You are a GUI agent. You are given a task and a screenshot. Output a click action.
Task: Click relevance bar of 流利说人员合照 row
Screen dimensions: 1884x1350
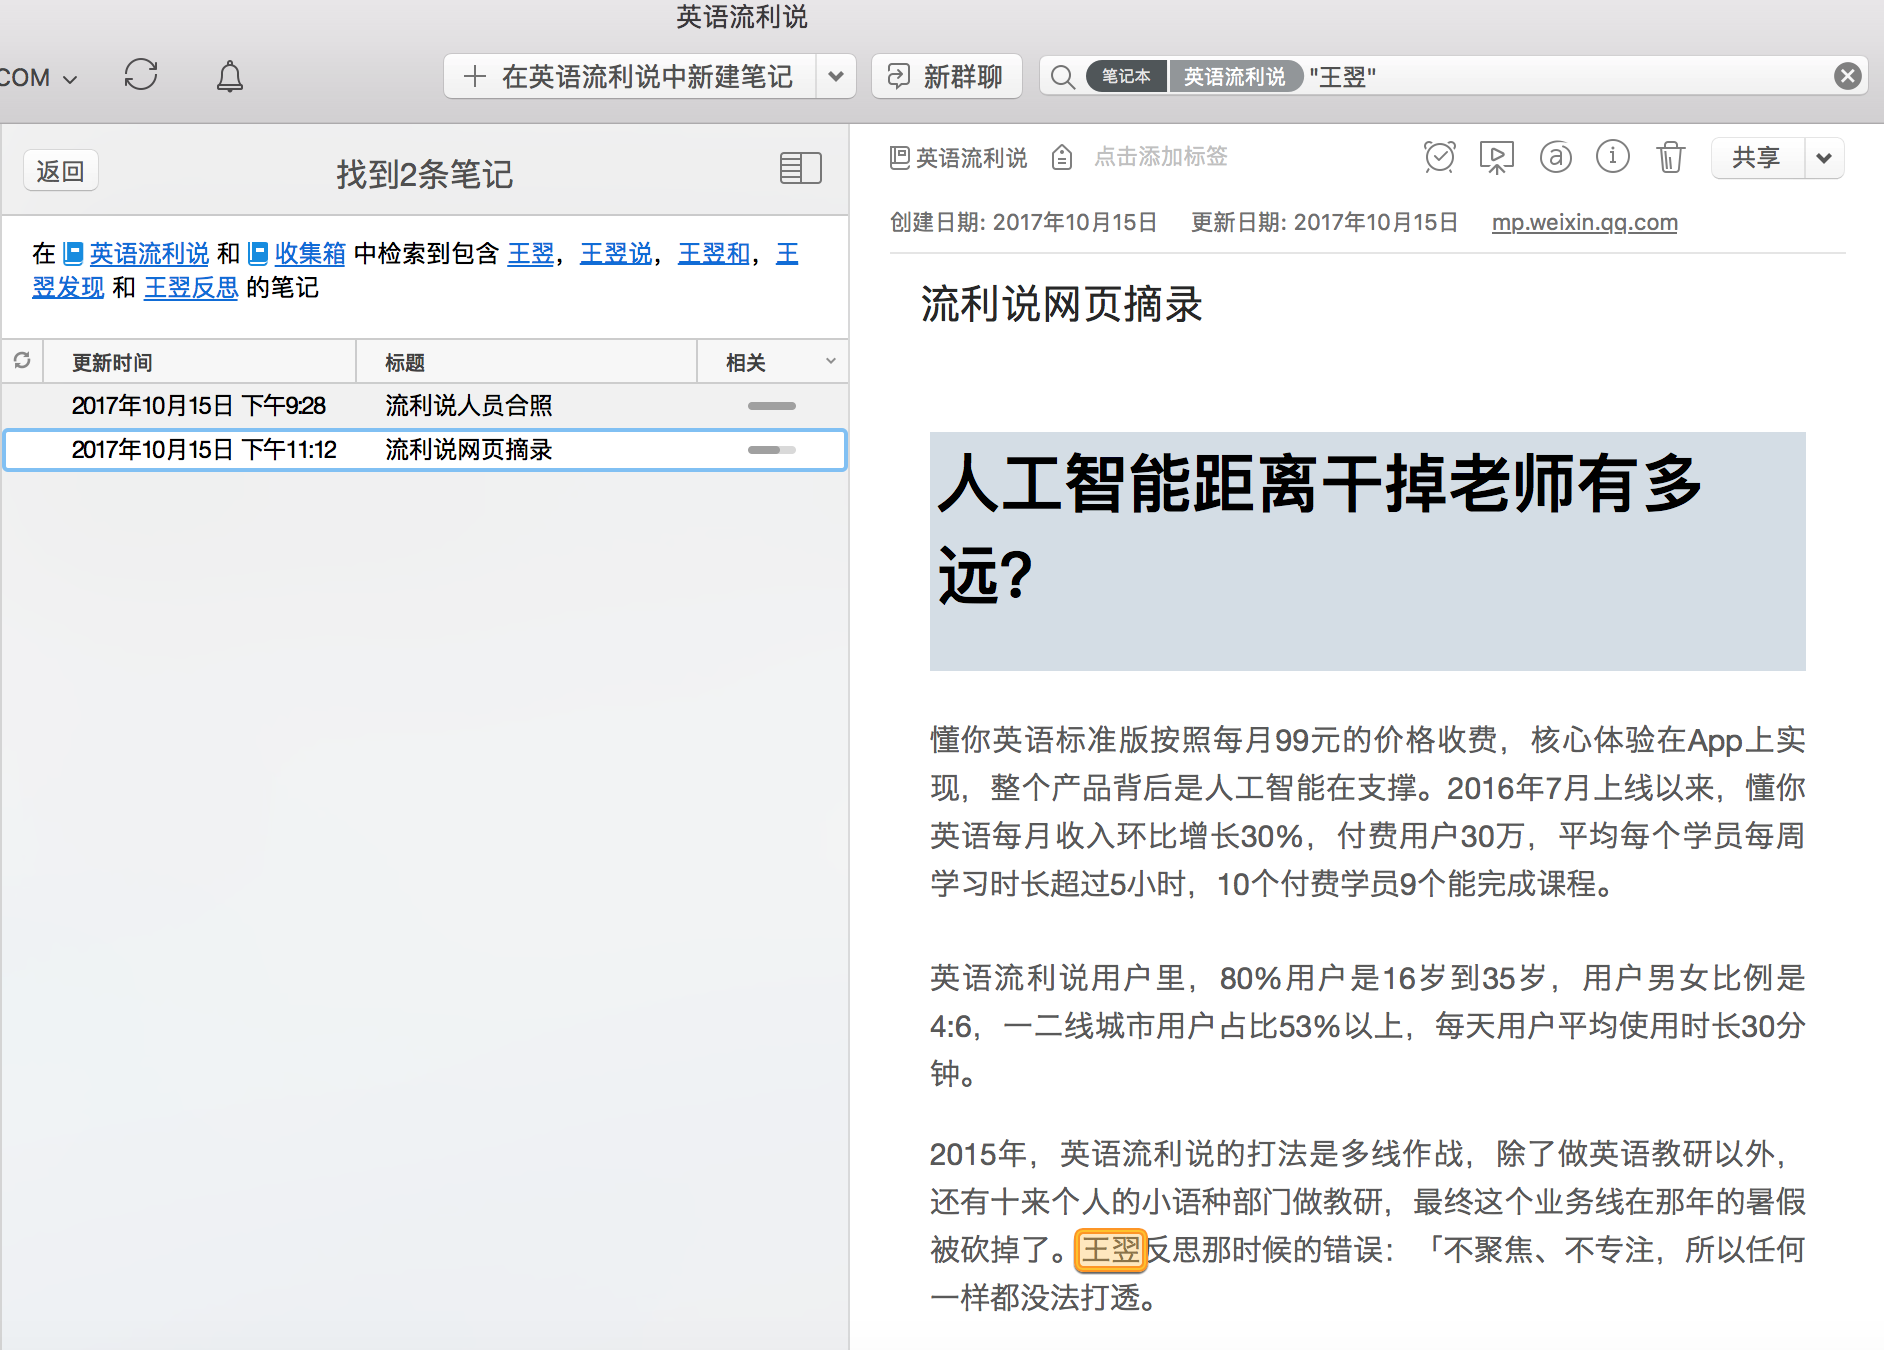[772, 406]
